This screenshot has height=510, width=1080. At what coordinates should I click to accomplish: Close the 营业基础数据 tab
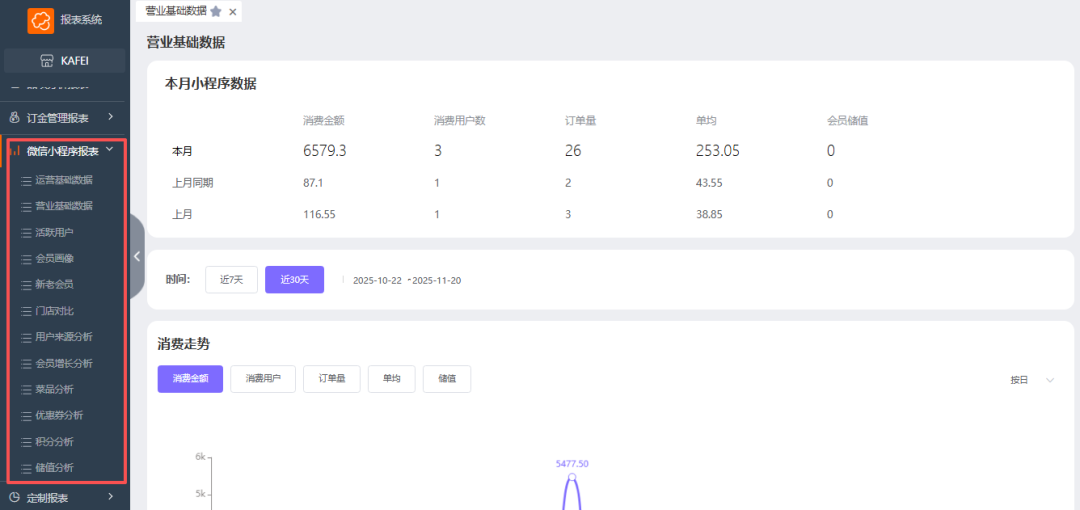point(233,12)
